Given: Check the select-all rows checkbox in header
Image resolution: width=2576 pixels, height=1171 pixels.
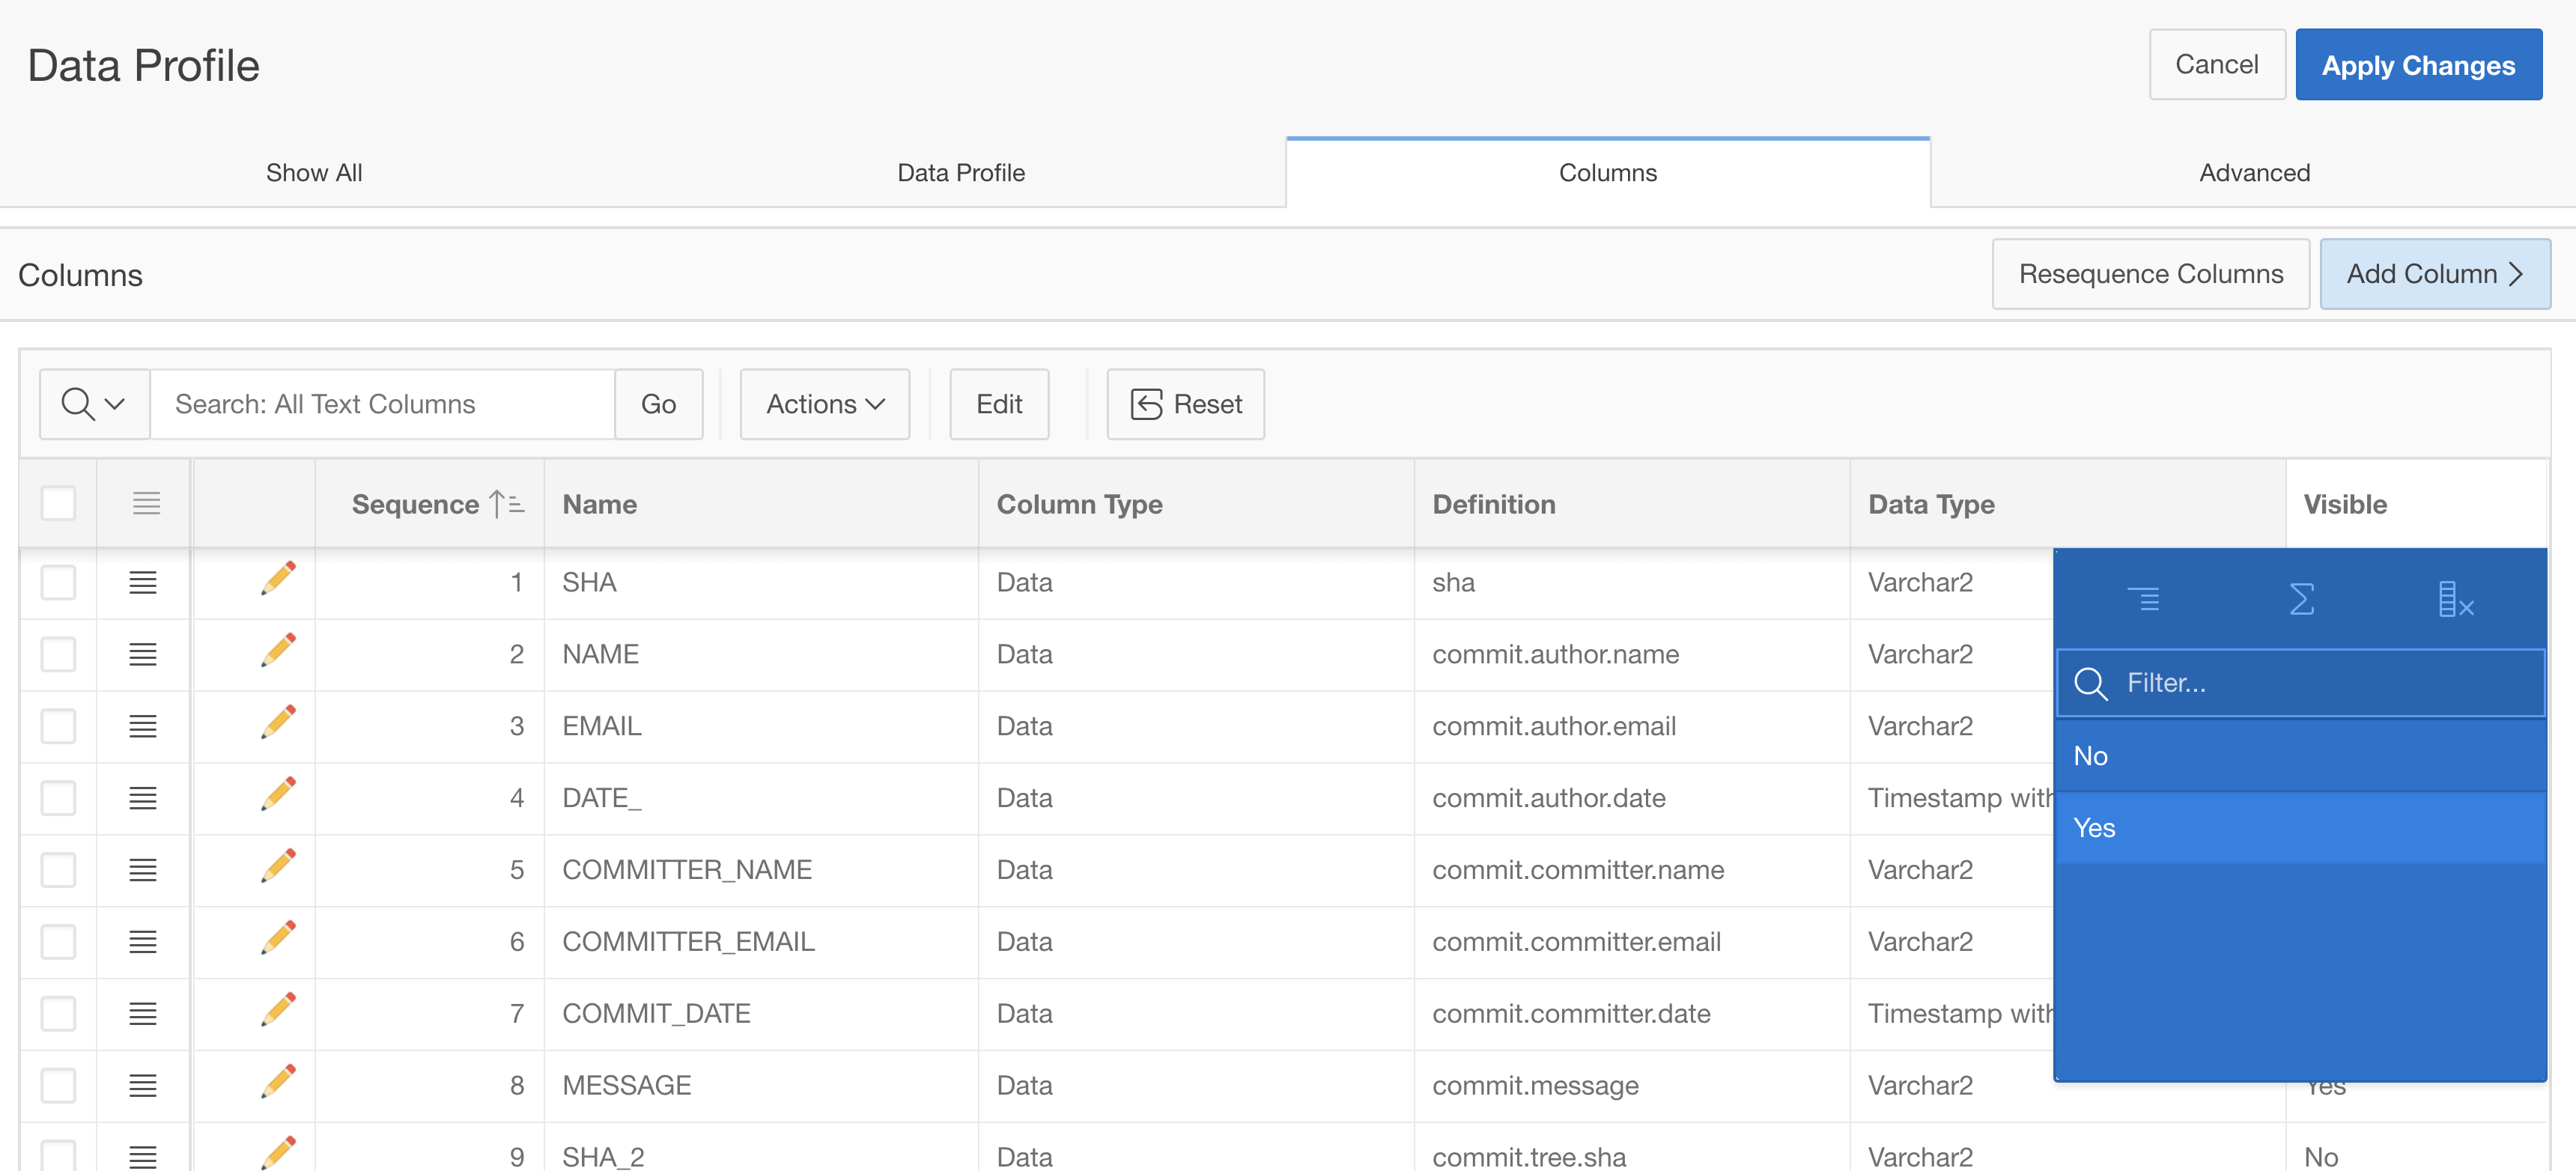Looking at the screenshot, I should point(59,503).
